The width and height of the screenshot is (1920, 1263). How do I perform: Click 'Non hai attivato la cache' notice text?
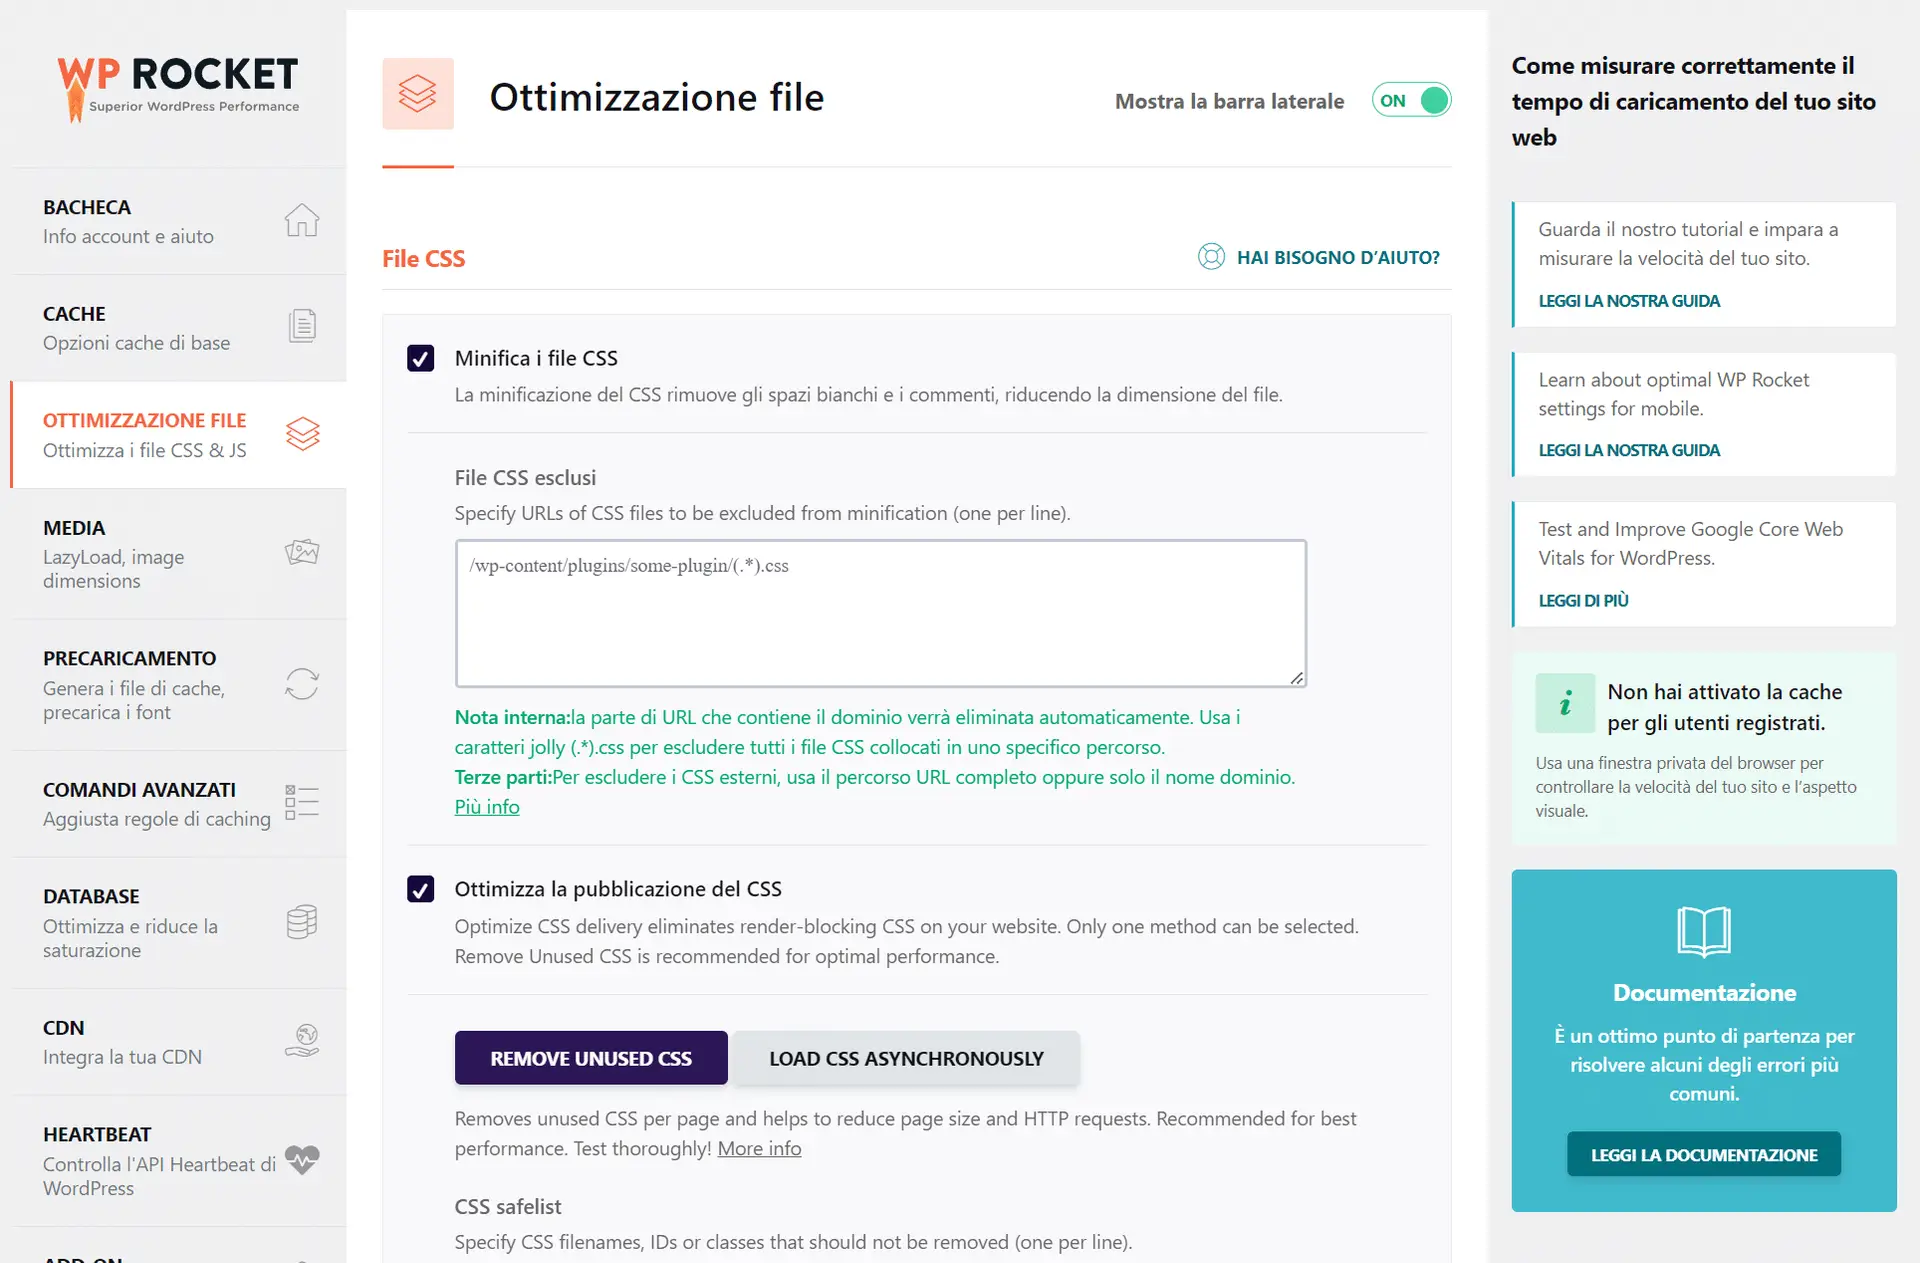pyautogui.click(x=1724, y=707)
